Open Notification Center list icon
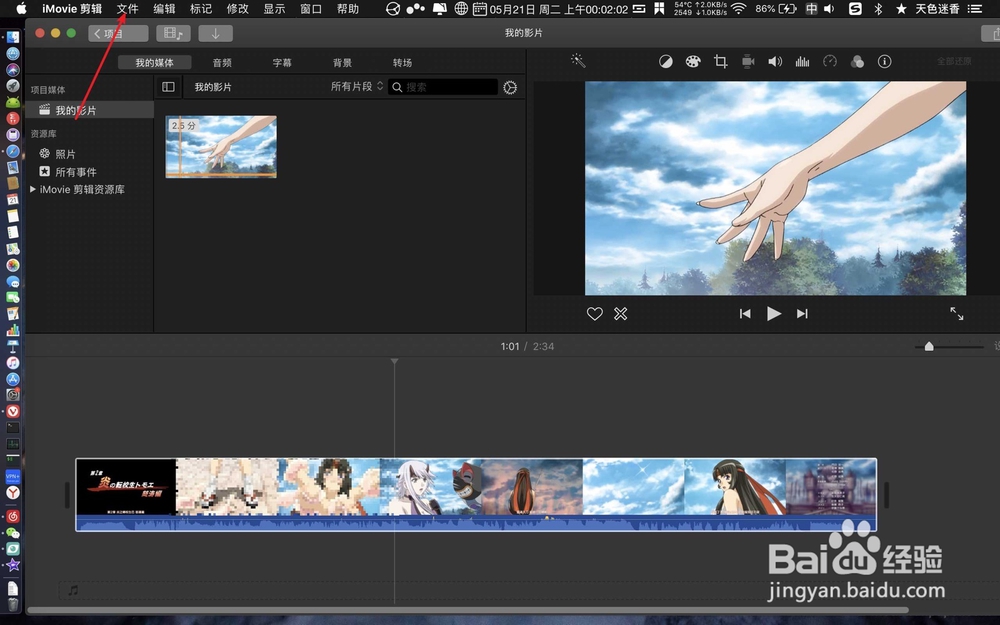Image resolution: width=1000 pixels, height=625 pixels. click(974, 9)
